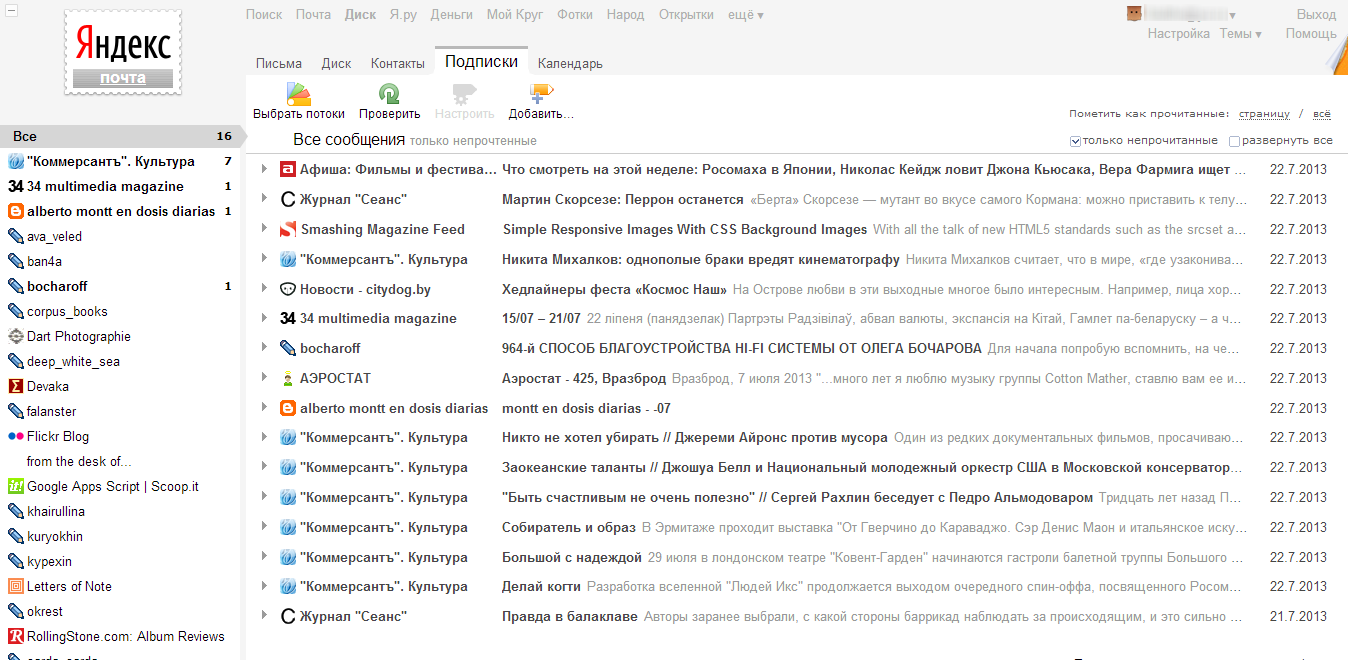Expand the 'Никто не хотел убирать' message

tap(264, 437)
